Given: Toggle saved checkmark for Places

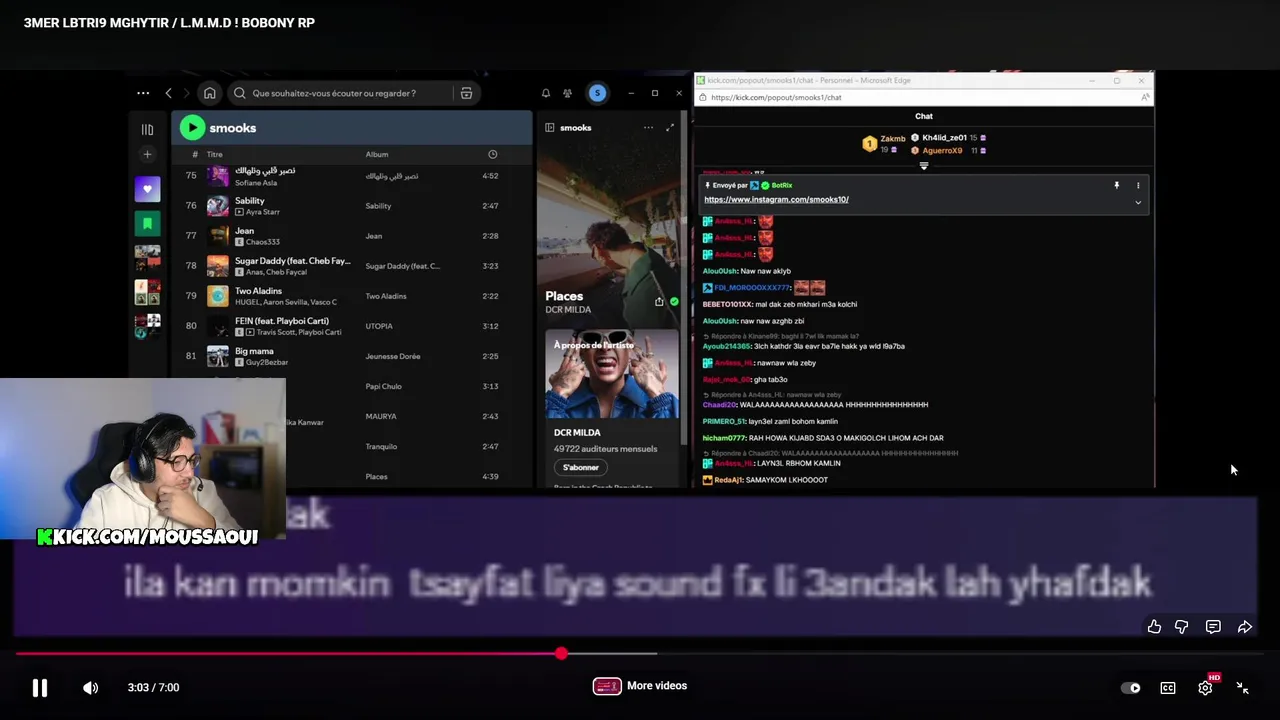Looking at the screenshot, I should pos(674,301).
